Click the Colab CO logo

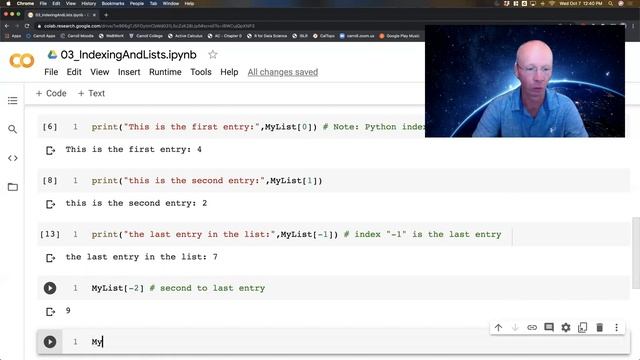22,61
